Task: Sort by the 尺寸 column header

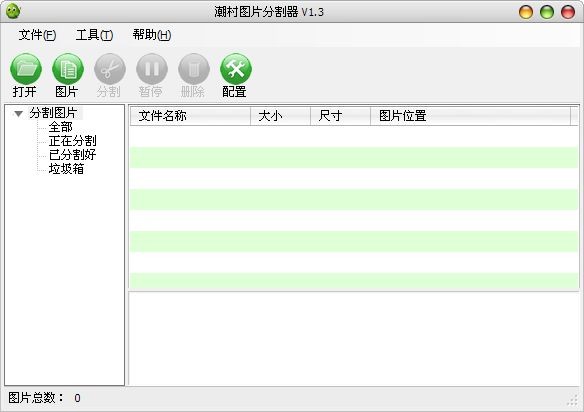Action: click(340, 116)
